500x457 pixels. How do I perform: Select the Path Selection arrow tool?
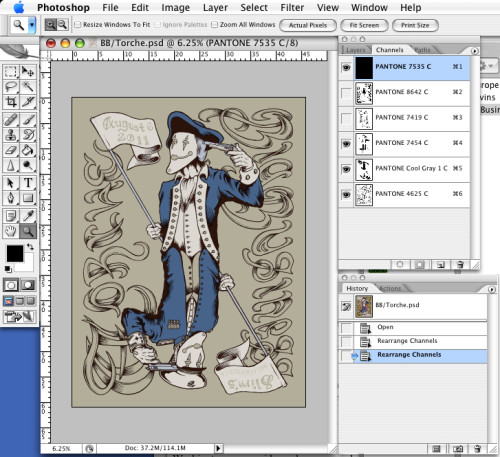point(11,183)
